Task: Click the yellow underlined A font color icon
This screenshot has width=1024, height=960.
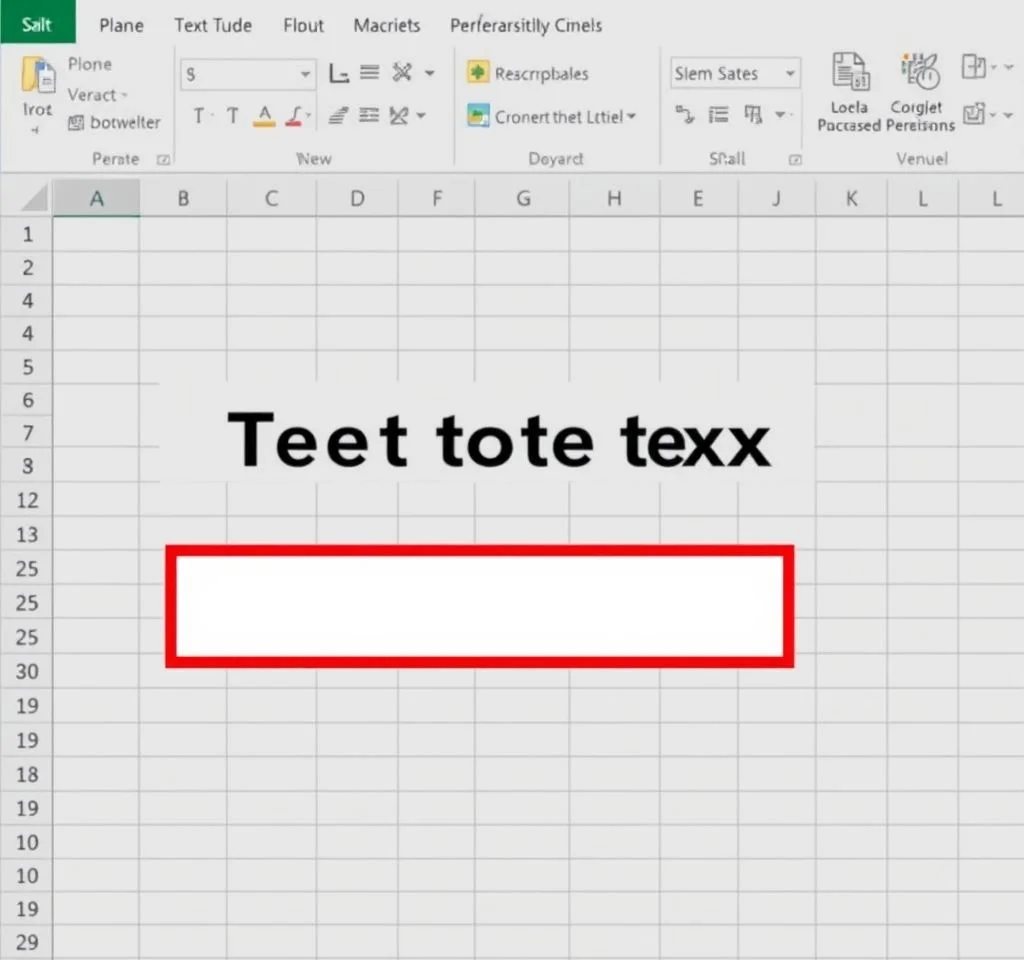Action: [x=264, y=116]
